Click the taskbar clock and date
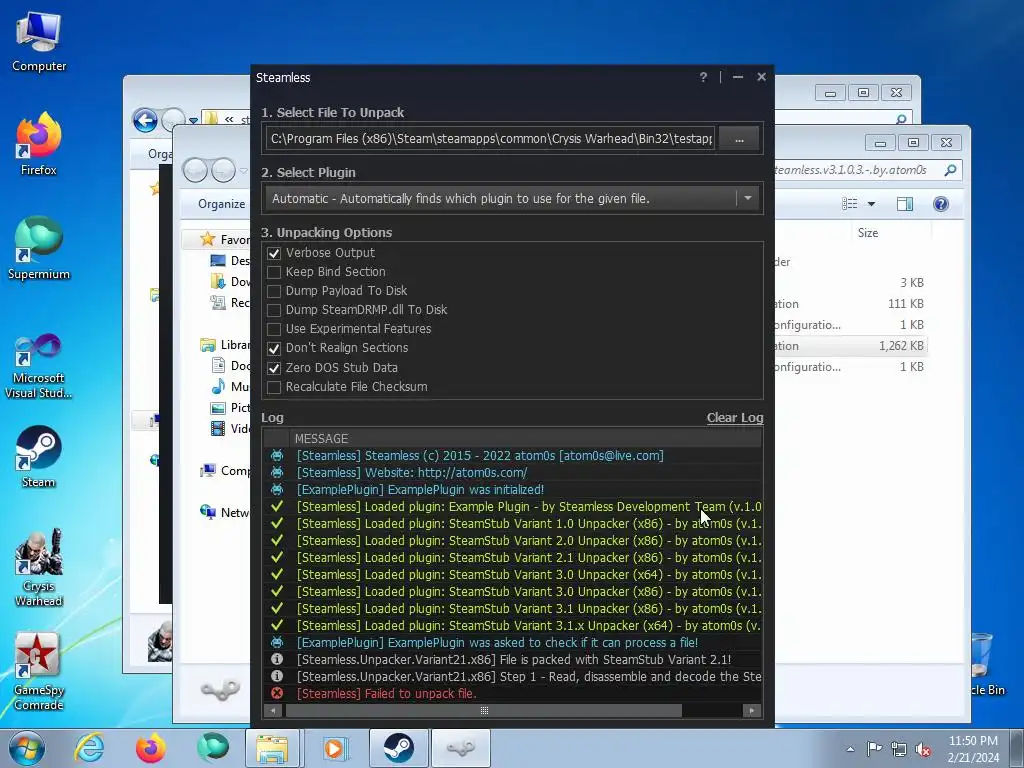The image size is (1024, 768). tap(973, 749)
